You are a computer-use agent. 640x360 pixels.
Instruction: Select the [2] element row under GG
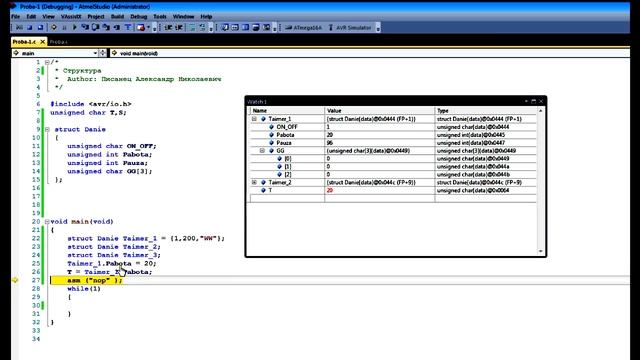tap(393, 174)
